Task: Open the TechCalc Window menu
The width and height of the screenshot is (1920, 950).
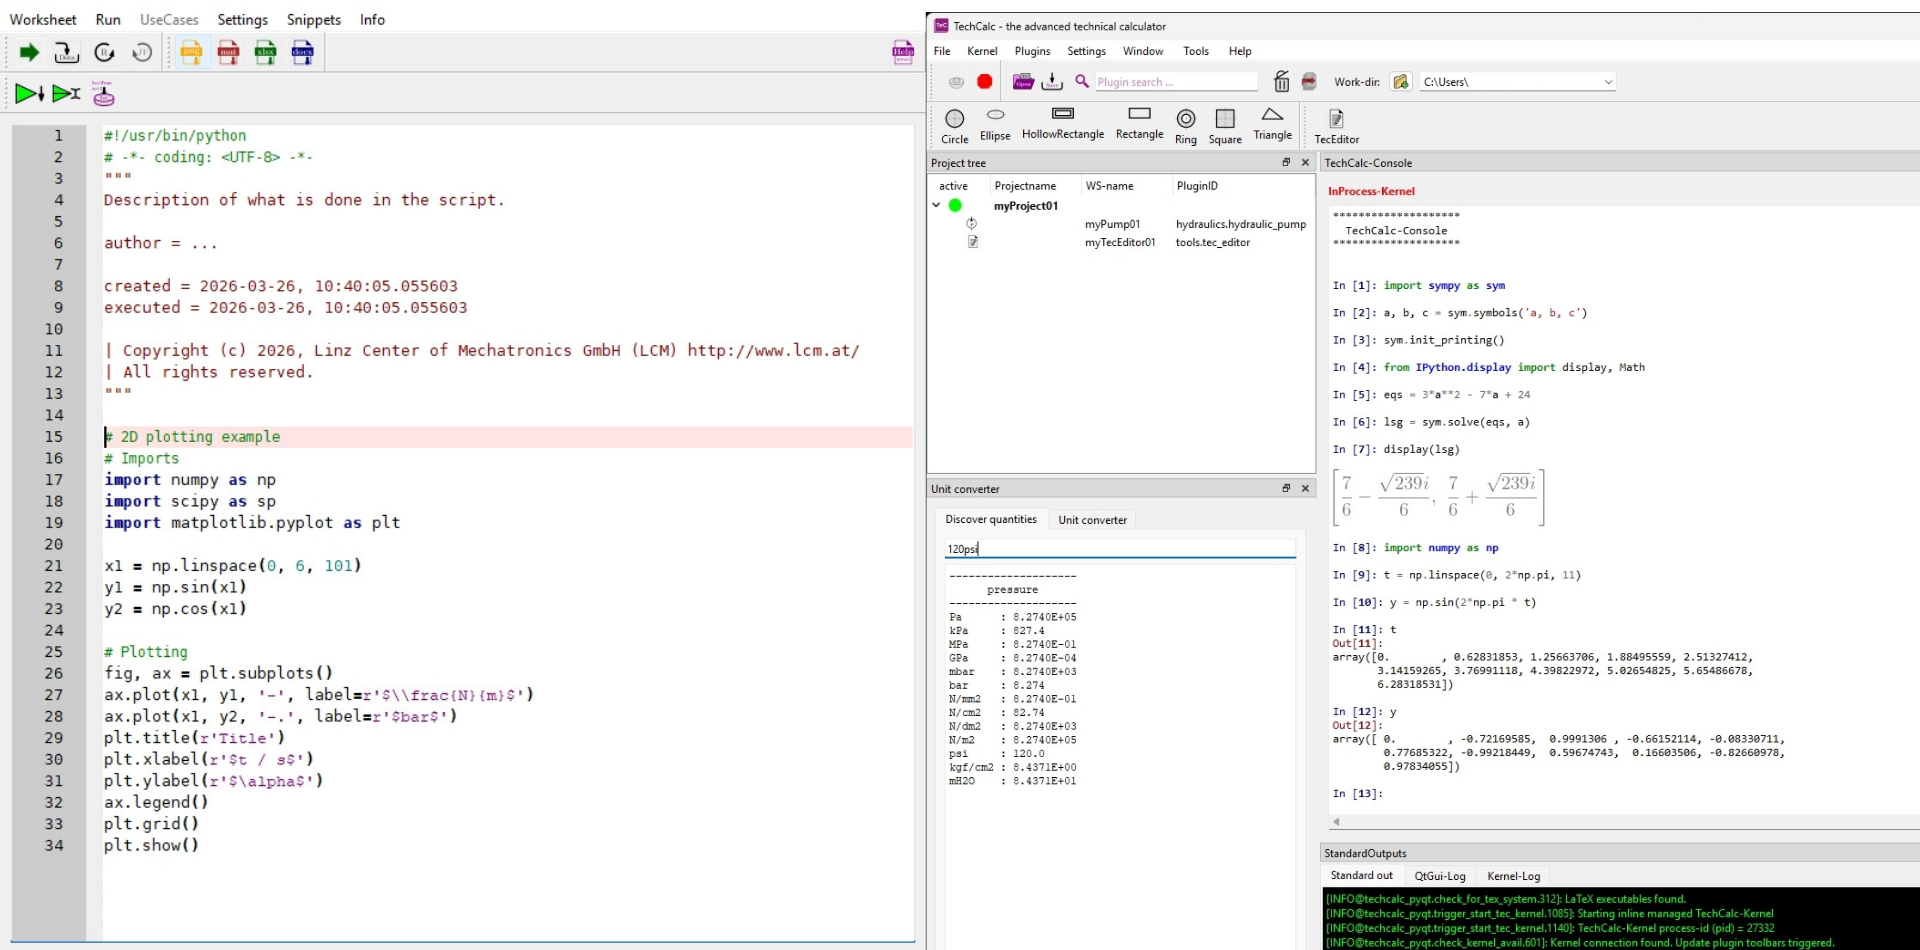Action: (x=1143, y=51)
